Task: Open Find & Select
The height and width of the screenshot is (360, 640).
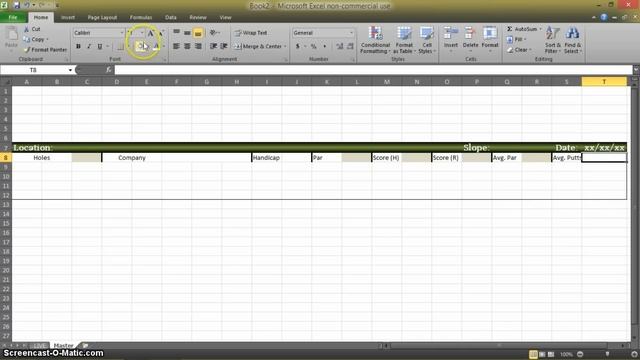Action: click(x=573, y=40)
